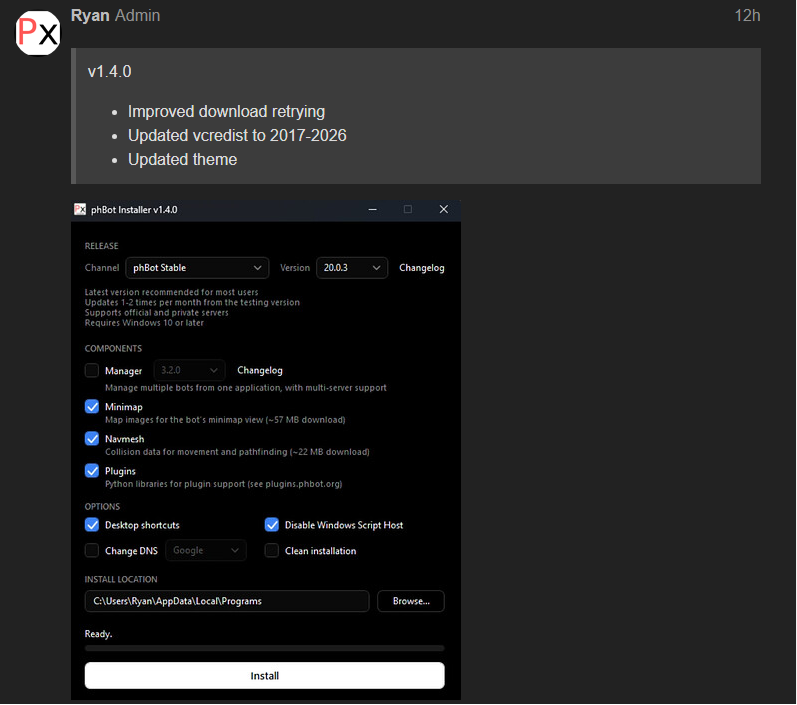797x705 pixels.
Task: Open the release Changelog link
Action: (x=421, y=268)
